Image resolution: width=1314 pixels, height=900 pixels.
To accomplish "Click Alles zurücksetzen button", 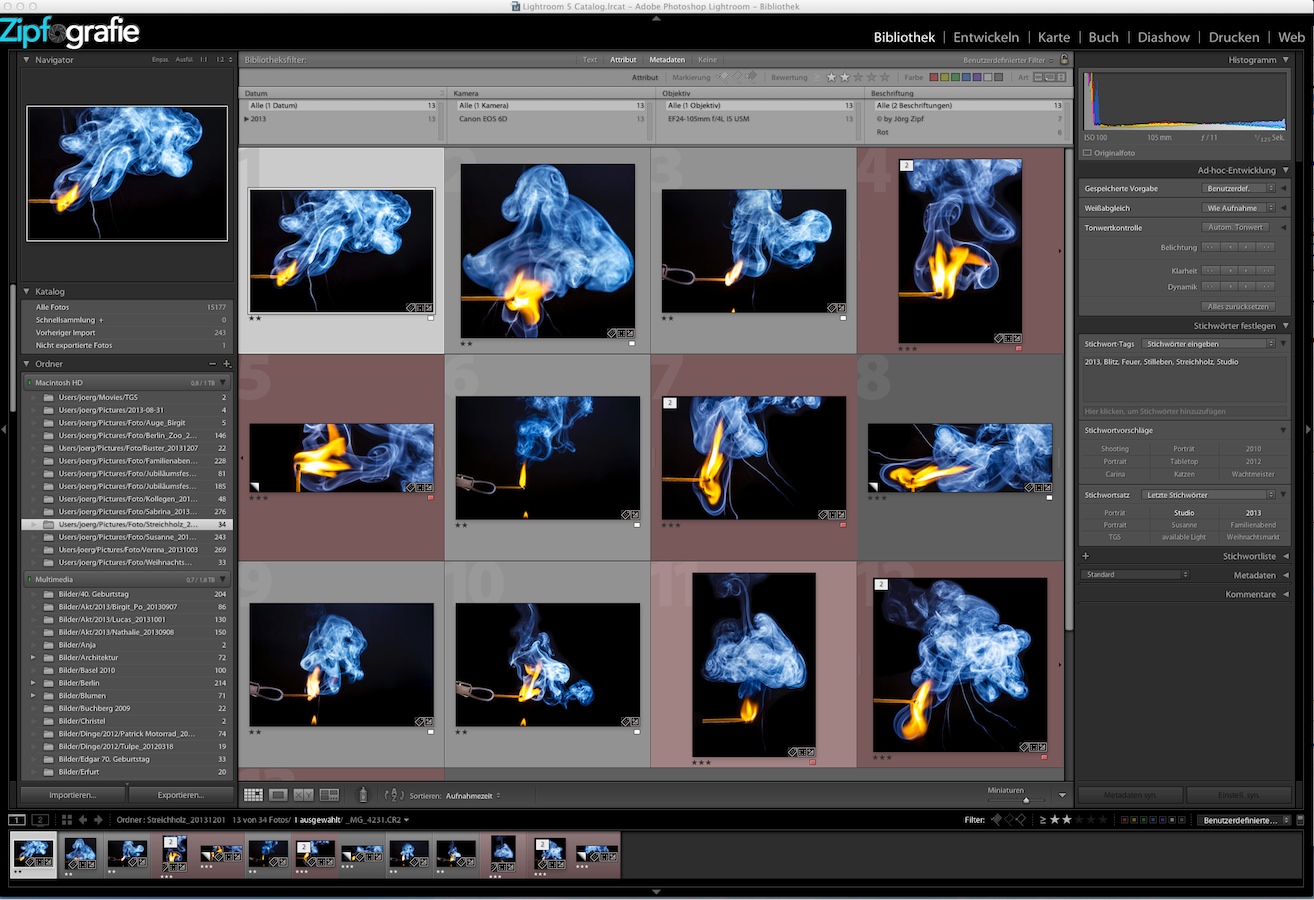I will (x=1238, y=307).
